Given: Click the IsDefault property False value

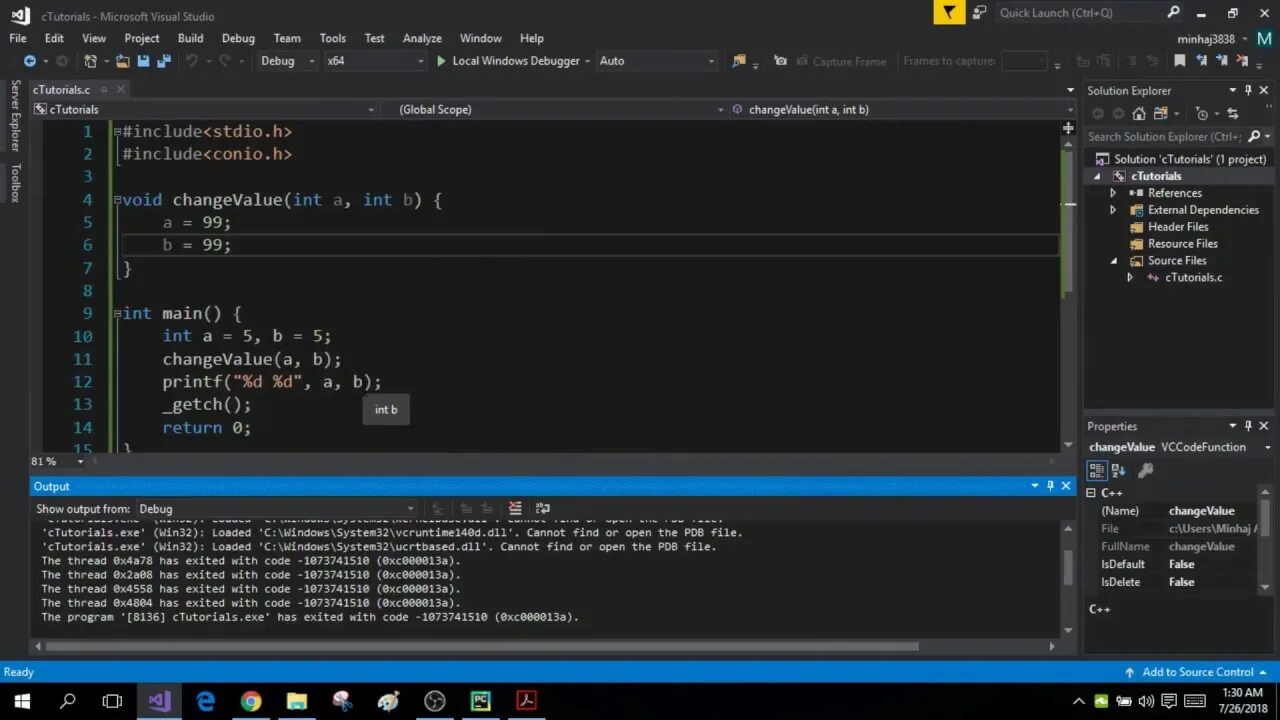Looking at the screenshot, I should point(1182,564).
